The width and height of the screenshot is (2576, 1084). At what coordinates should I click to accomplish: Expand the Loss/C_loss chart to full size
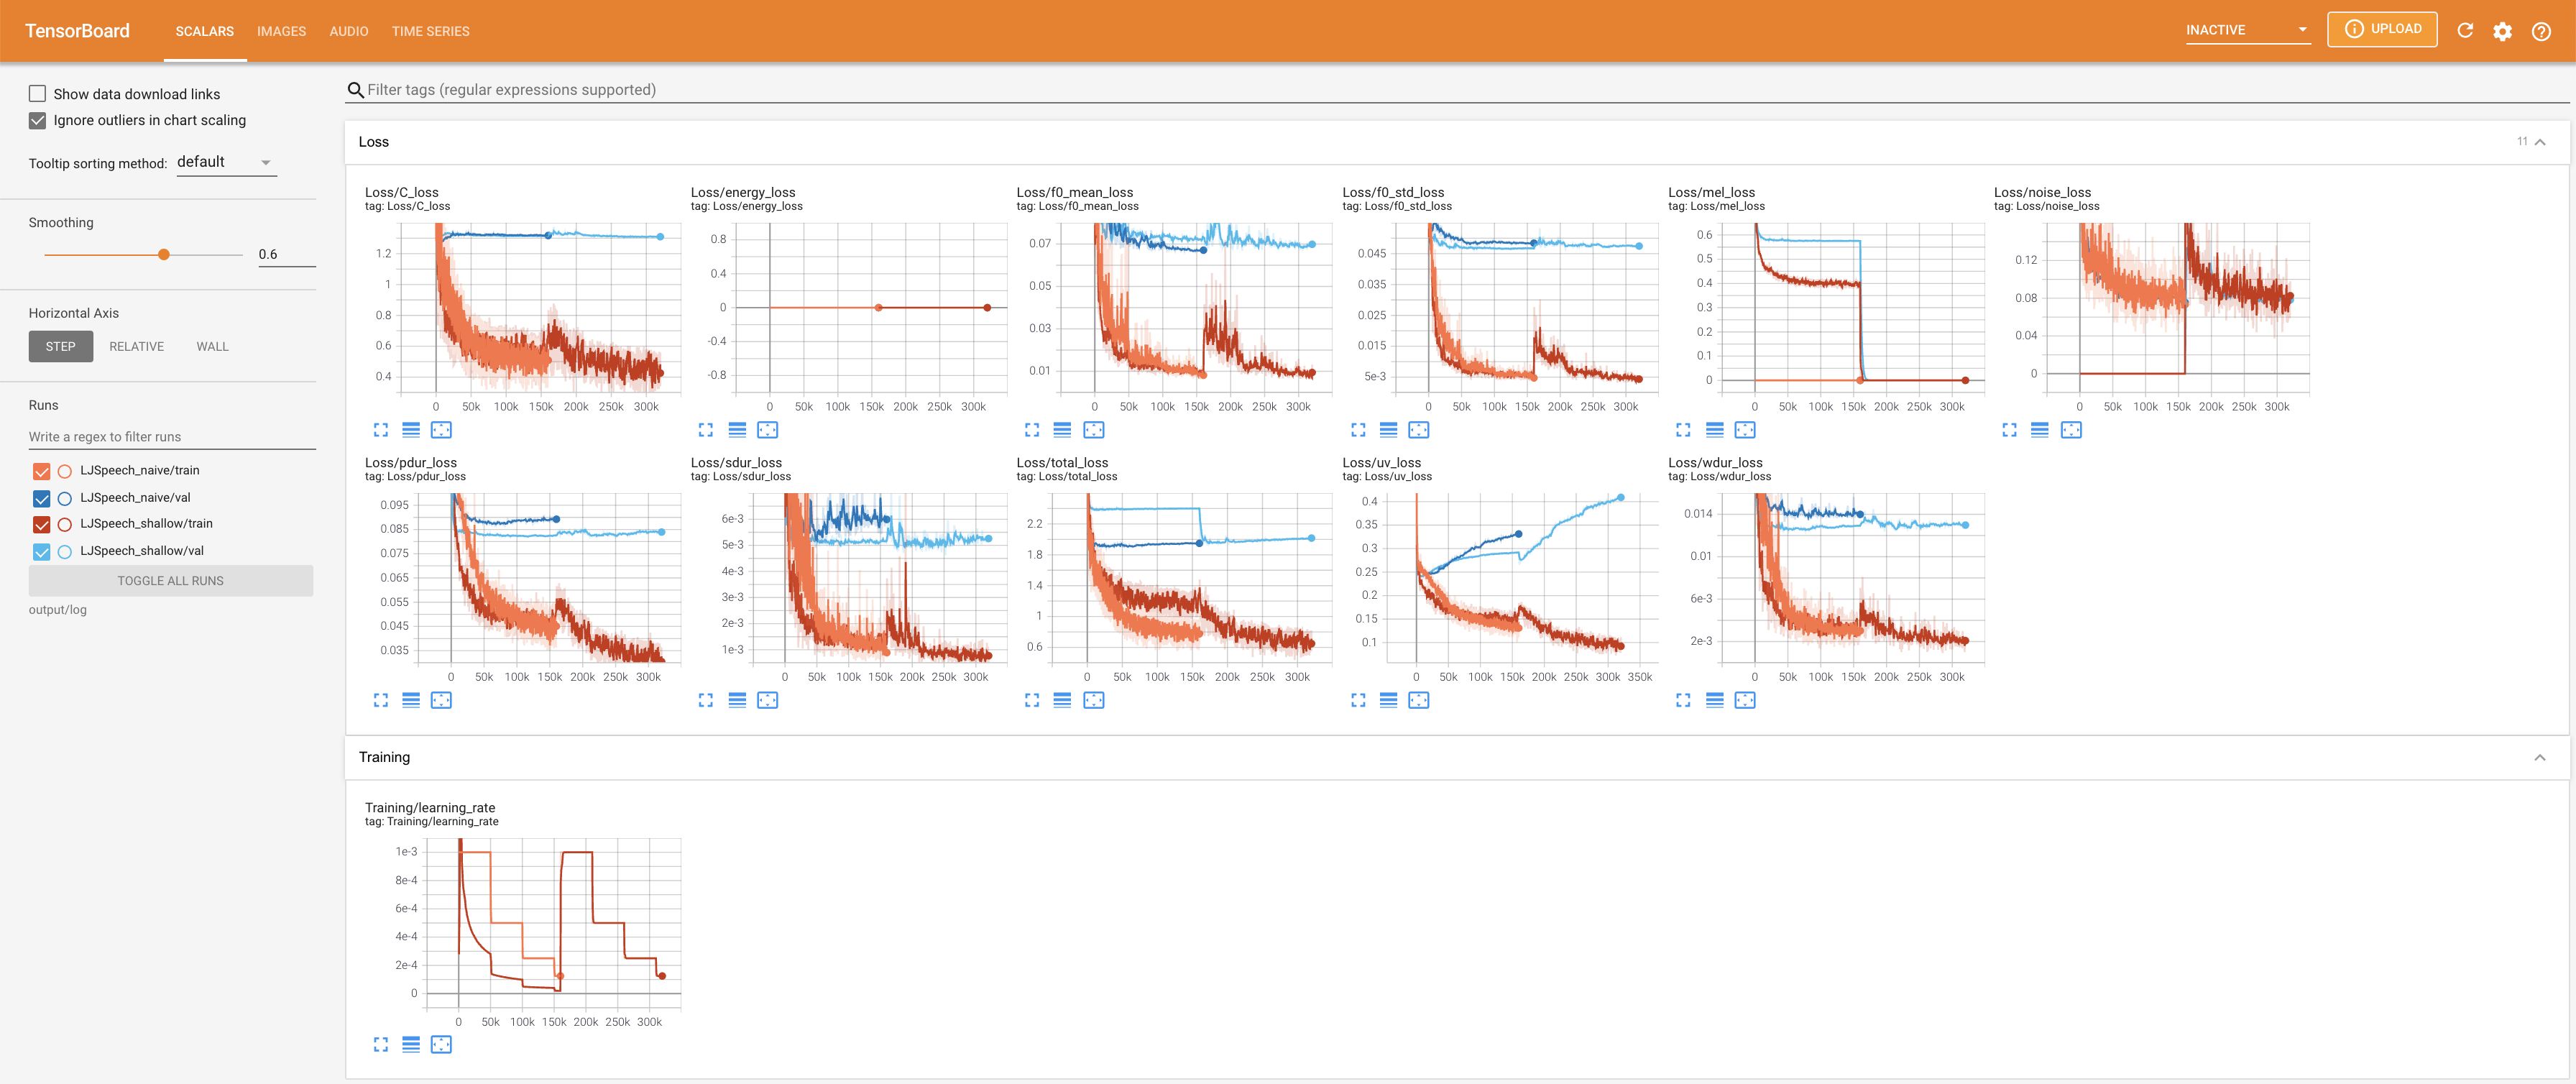tap(380, 430)
